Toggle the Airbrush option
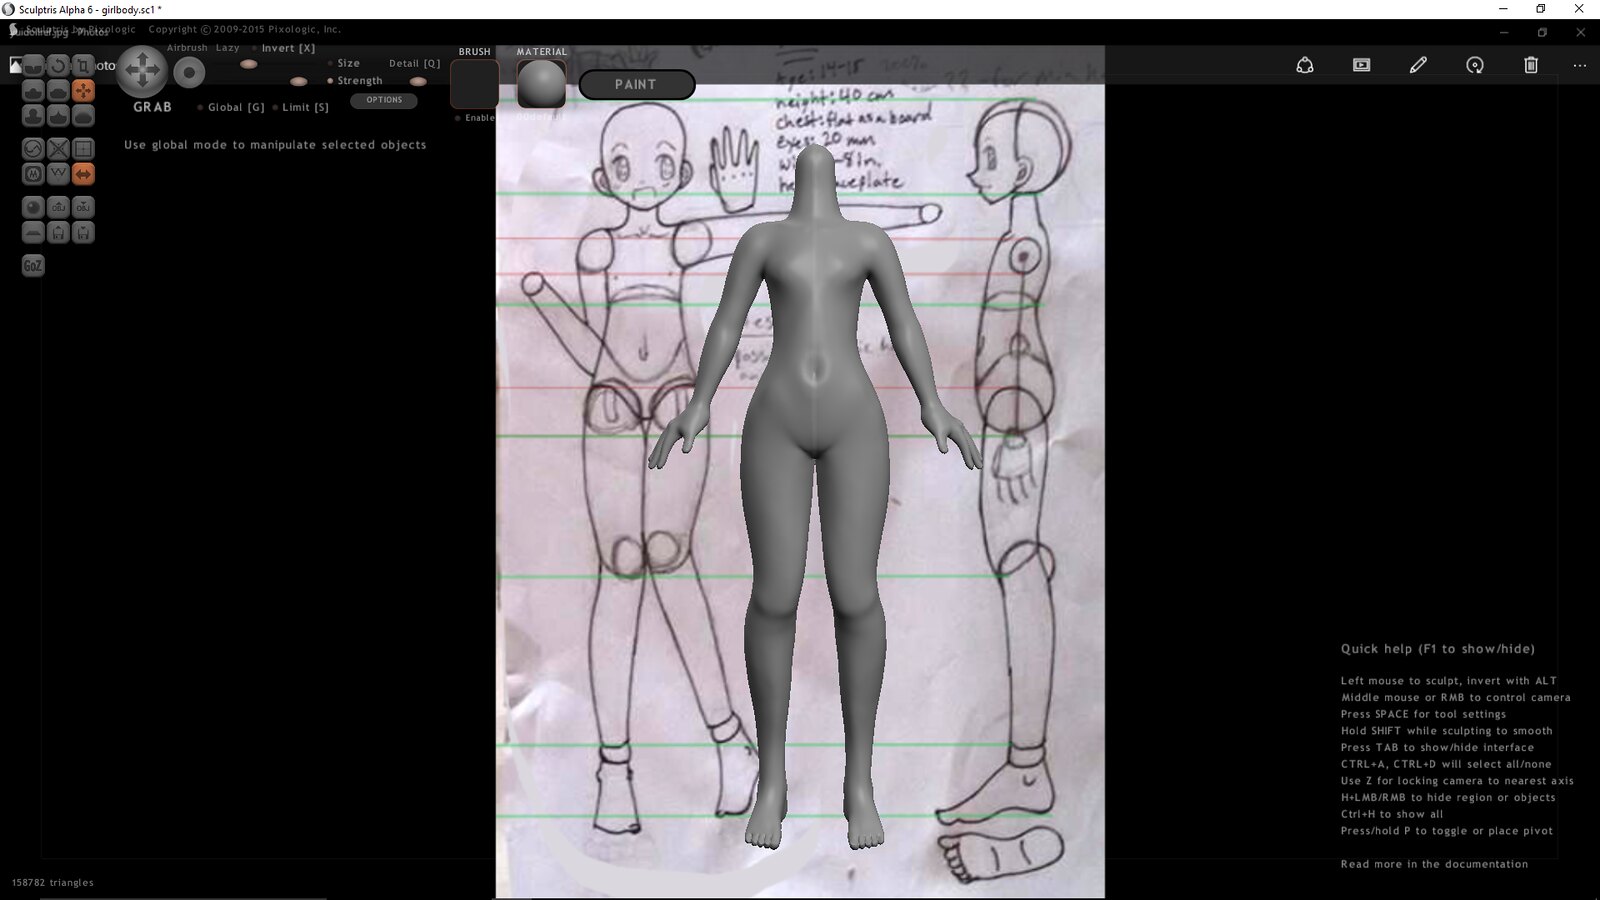Image resolution: width=1600 pixels, height=900 pixels. [187, 48]
